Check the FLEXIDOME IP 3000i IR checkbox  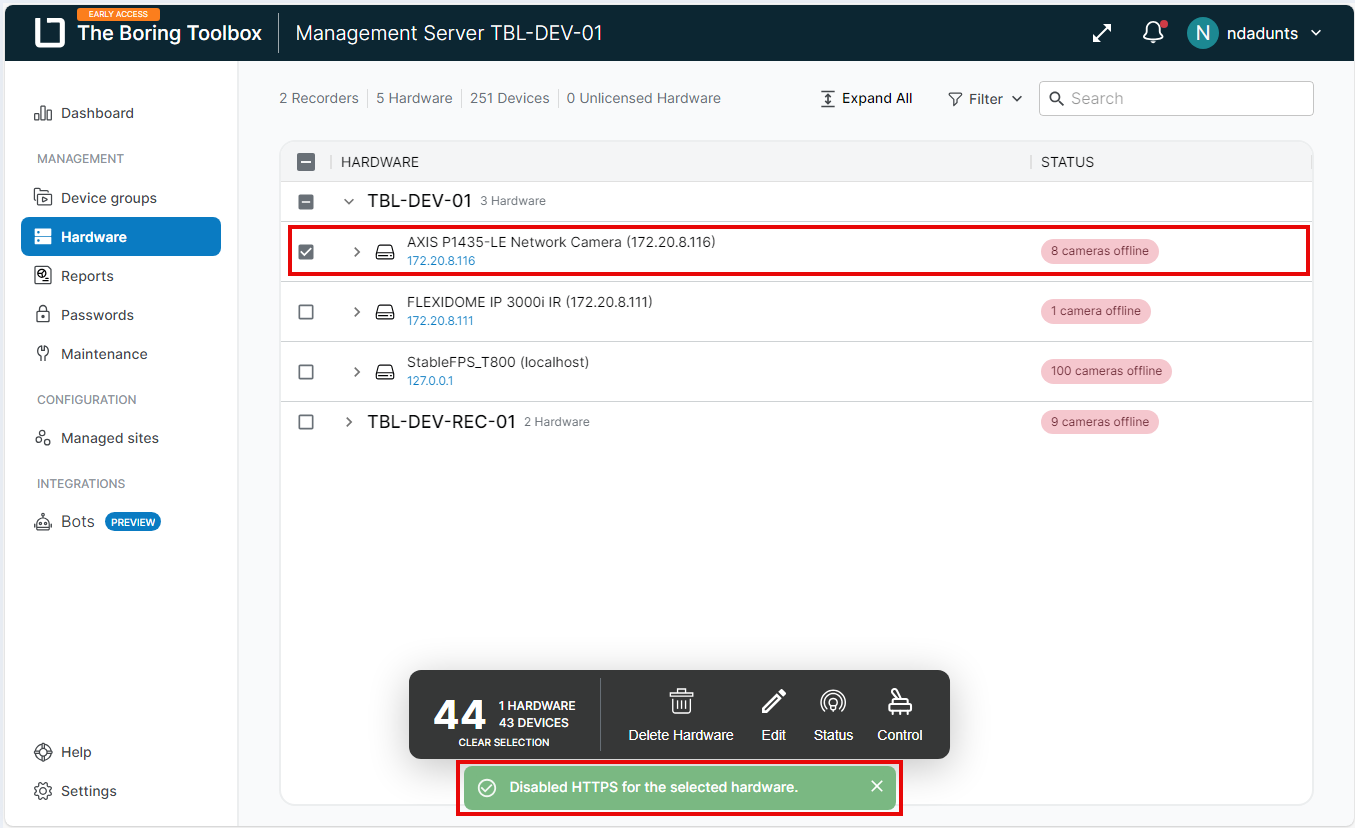306,312
